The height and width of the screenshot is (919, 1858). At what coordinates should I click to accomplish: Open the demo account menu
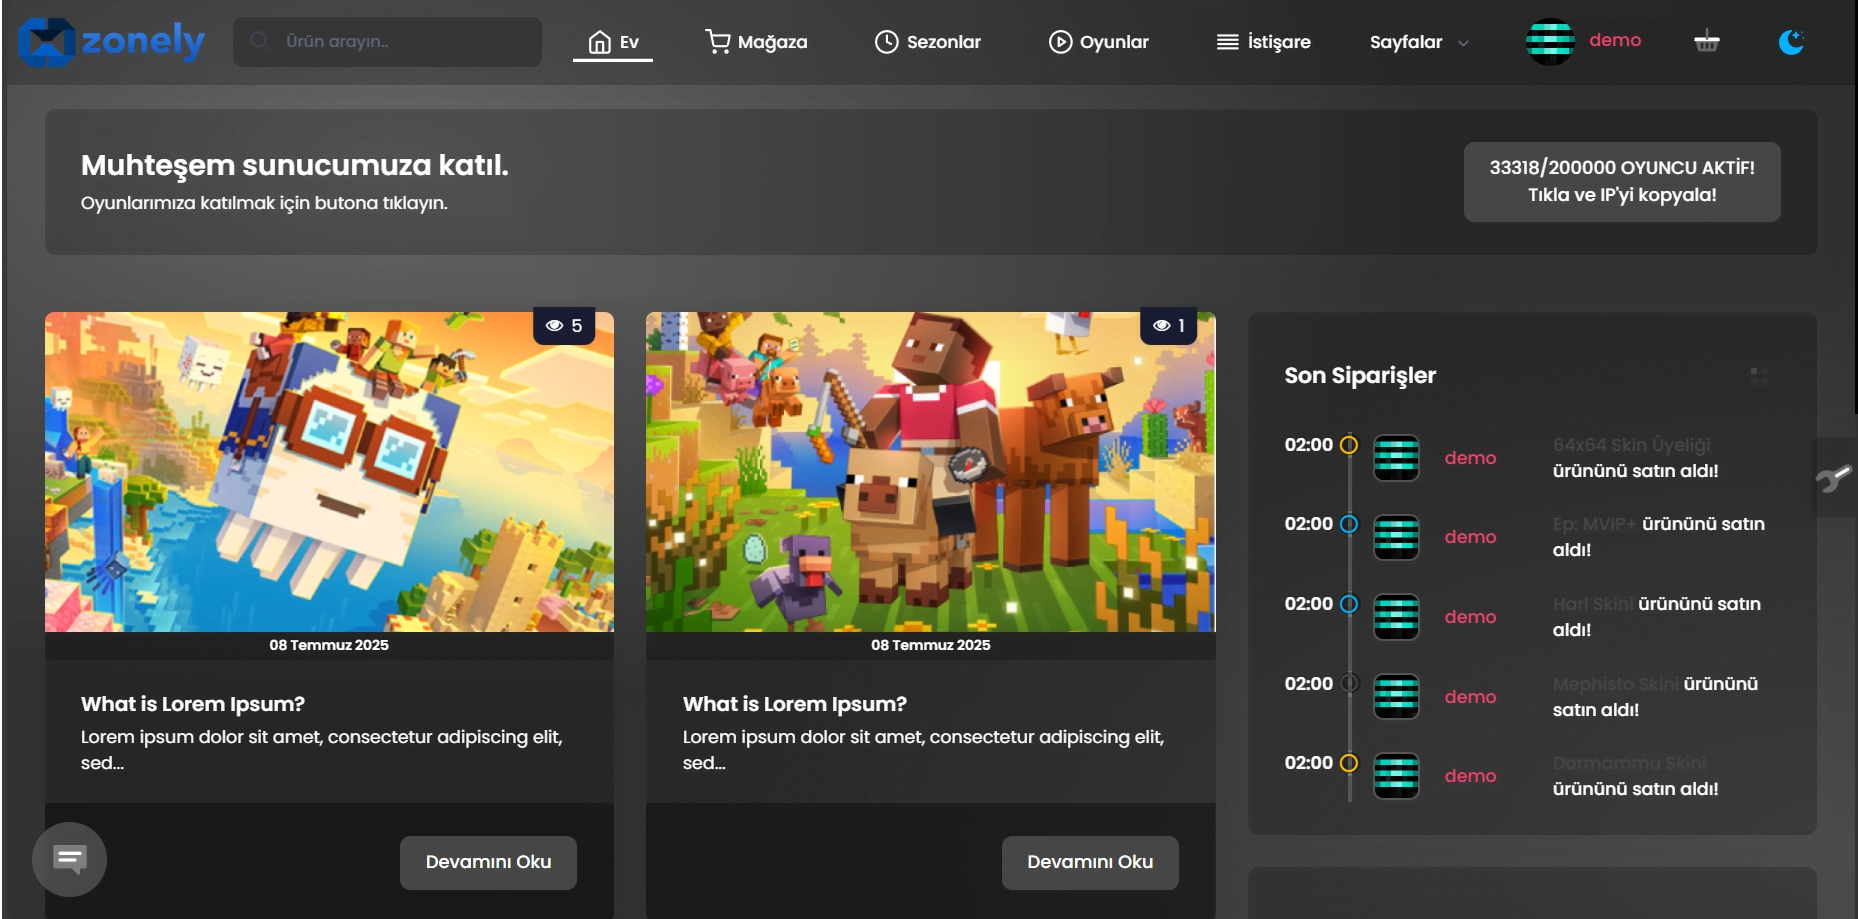pos(1614,40)
